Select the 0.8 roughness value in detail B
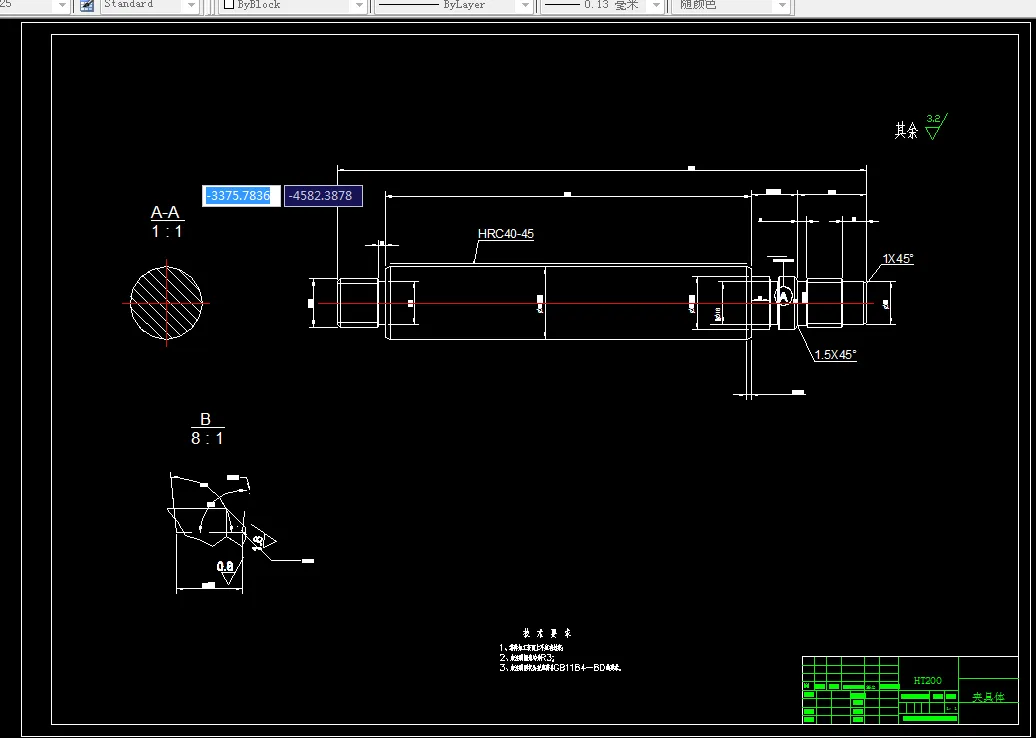This screenshot has width=1036, height=738. [x=225, y=566]
